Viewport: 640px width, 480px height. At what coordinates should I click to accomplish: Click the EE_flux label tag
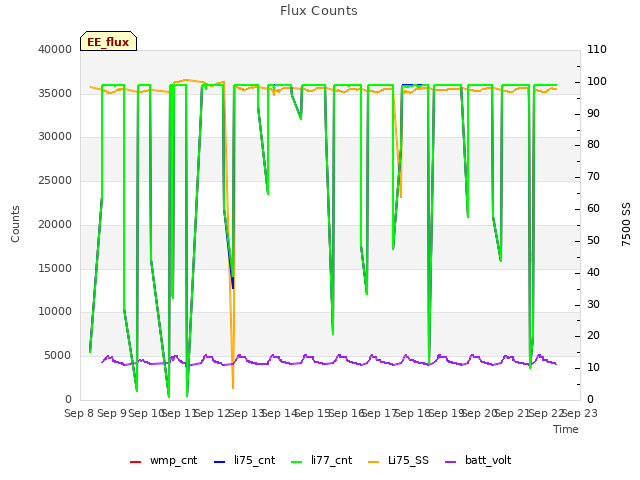click(x=108, y=41)
